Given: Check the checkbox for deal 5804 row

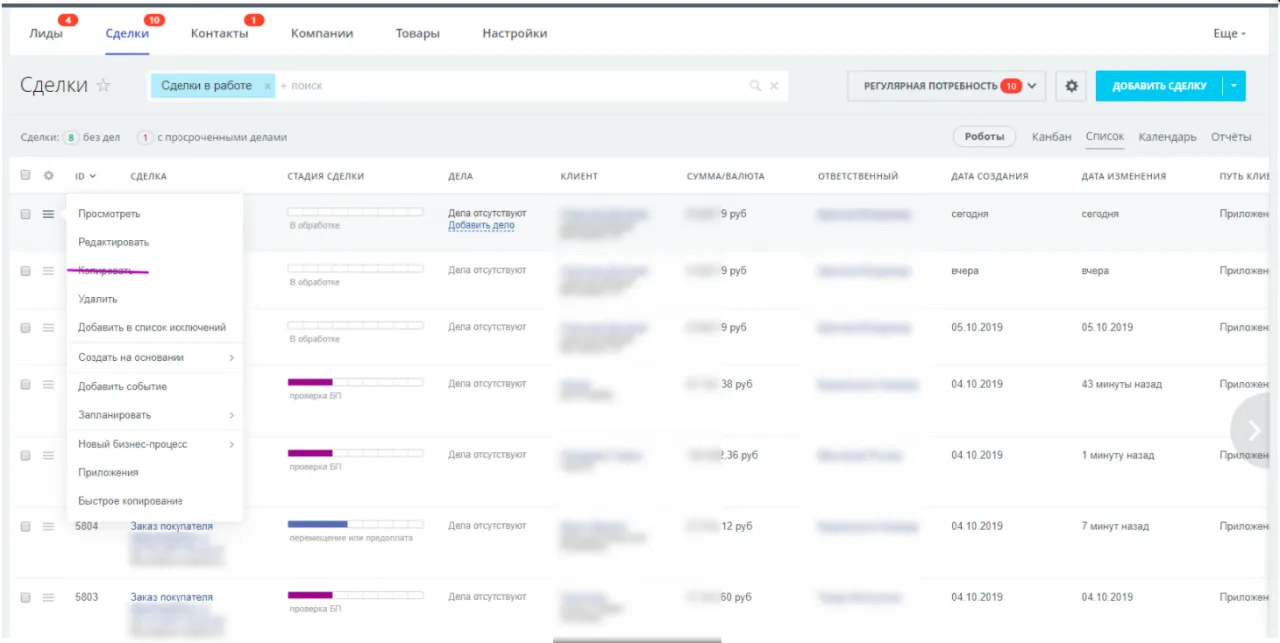Looking at the screenshot, I should pyautogui.click(x=26, y=526).
